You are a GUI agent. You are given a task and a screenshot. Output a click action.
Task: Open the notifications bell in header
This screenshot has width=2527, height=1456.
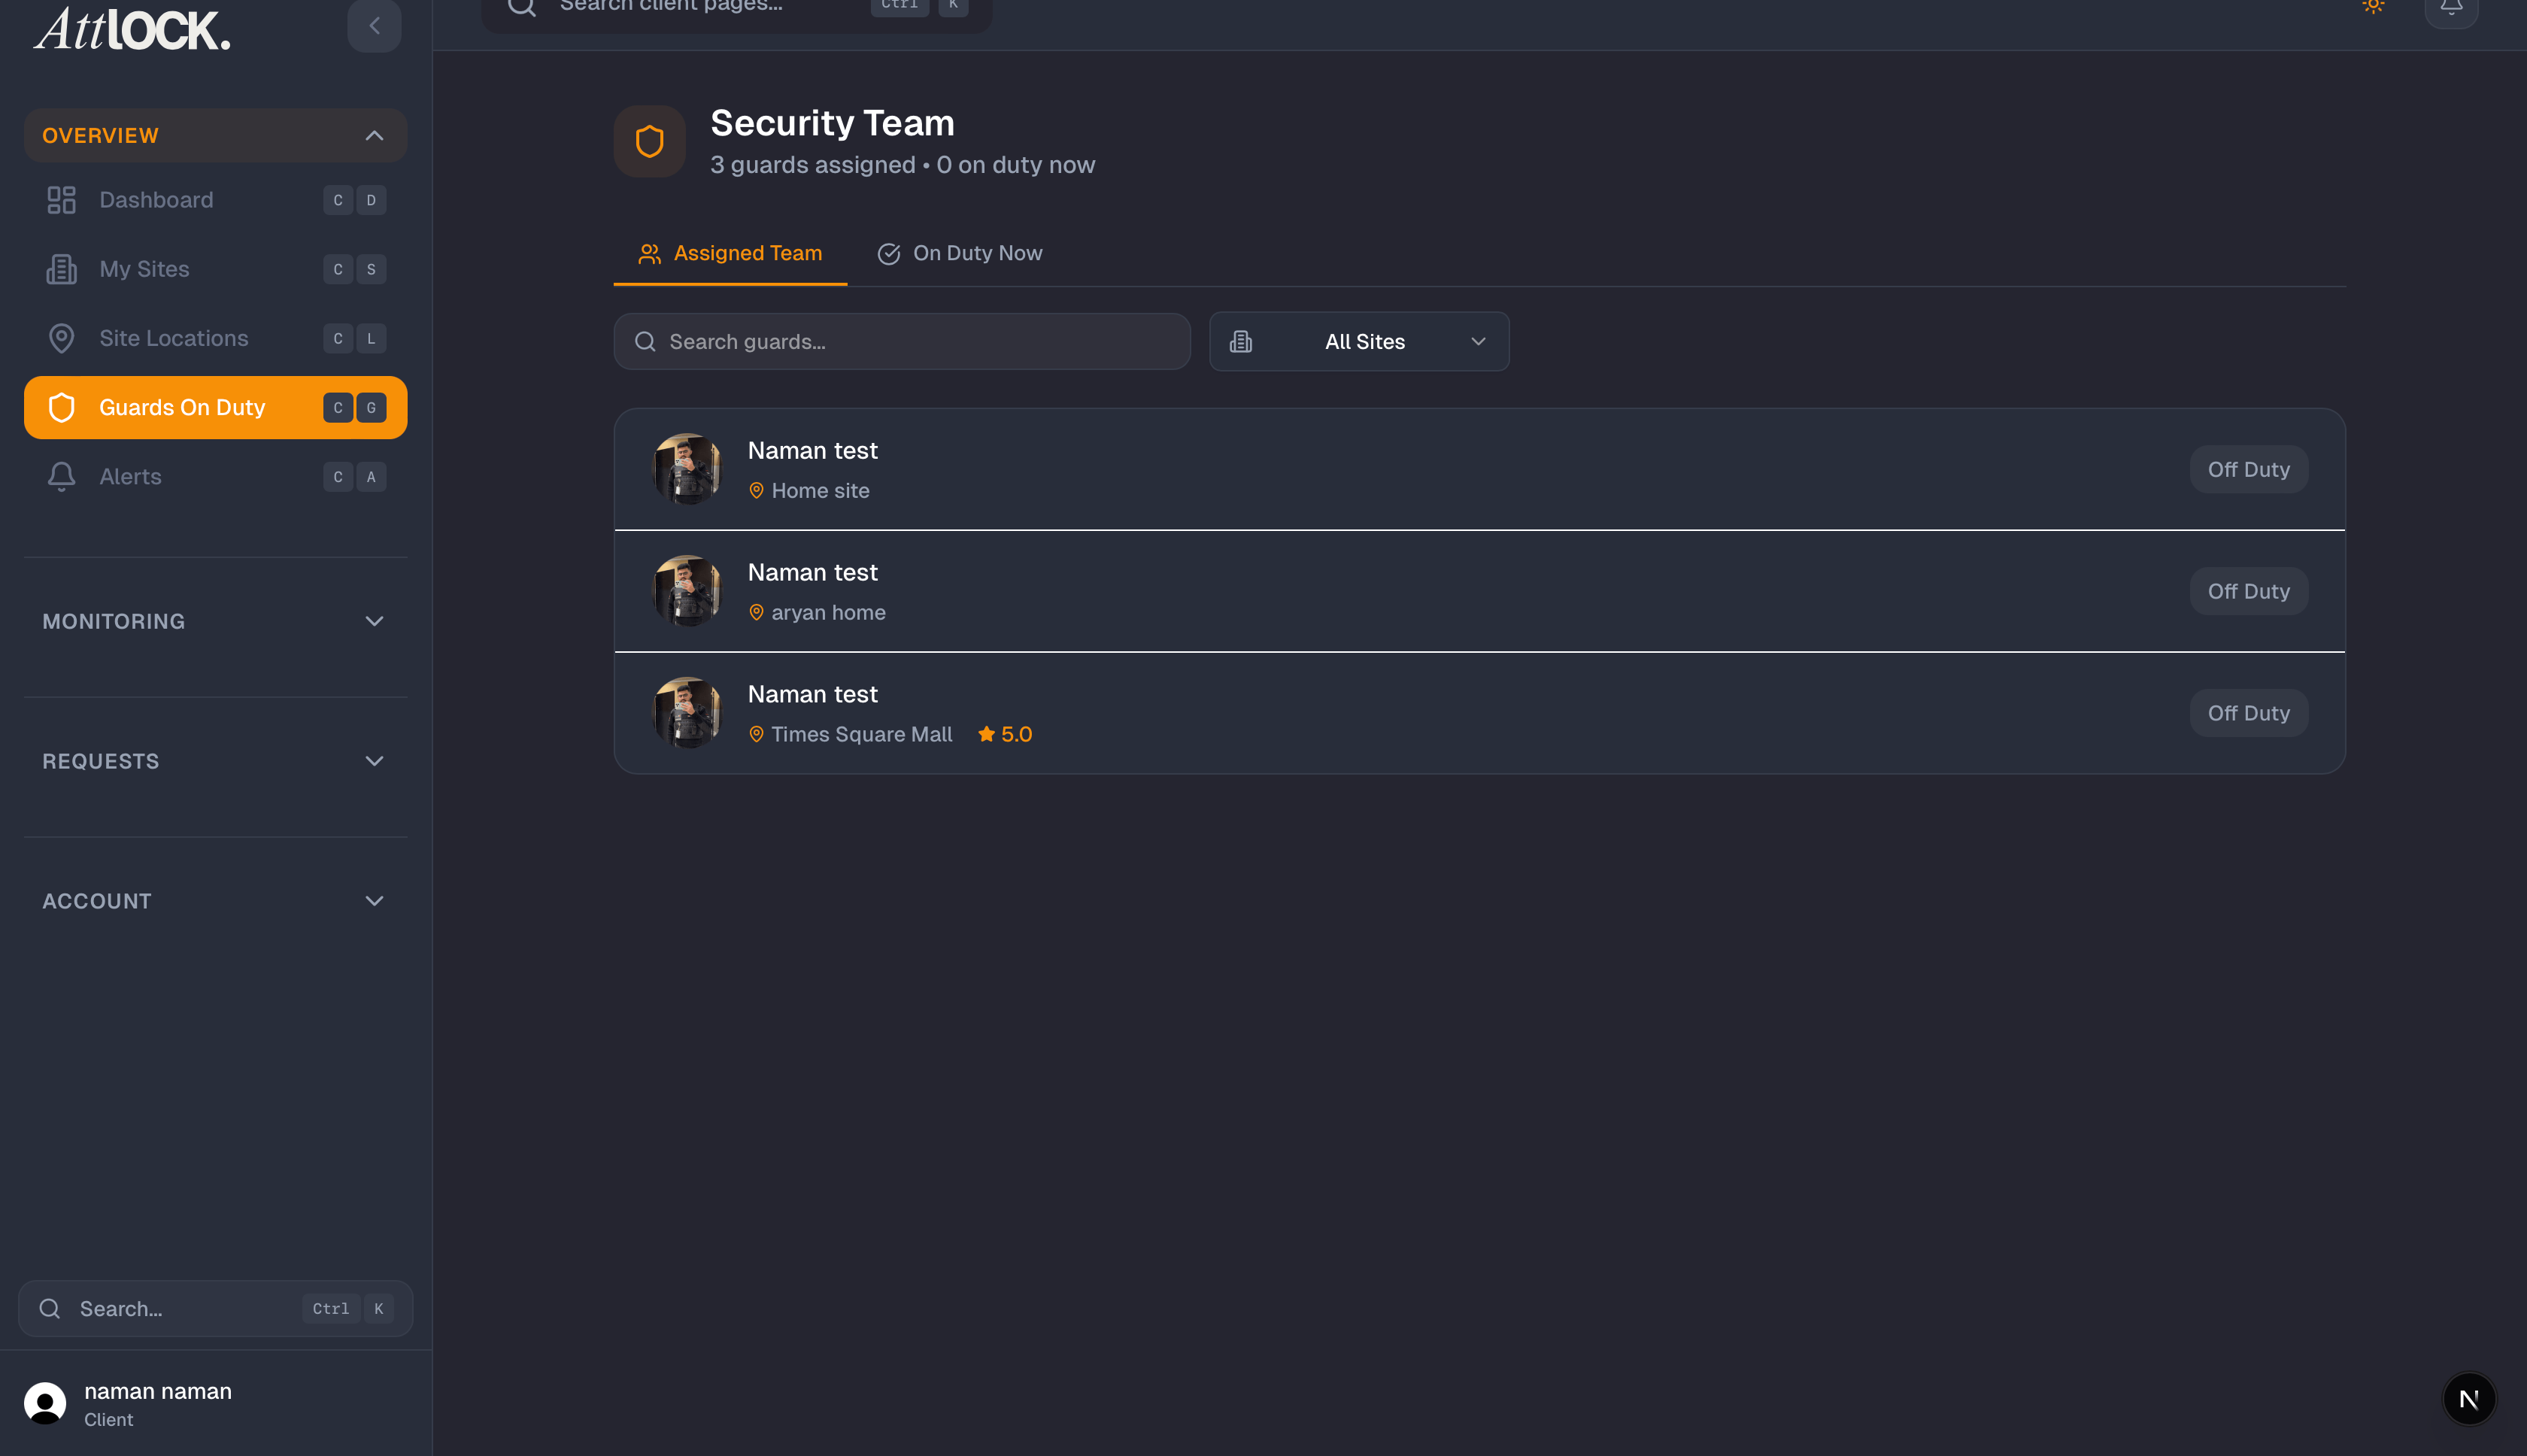click(x=2451, y=8)
